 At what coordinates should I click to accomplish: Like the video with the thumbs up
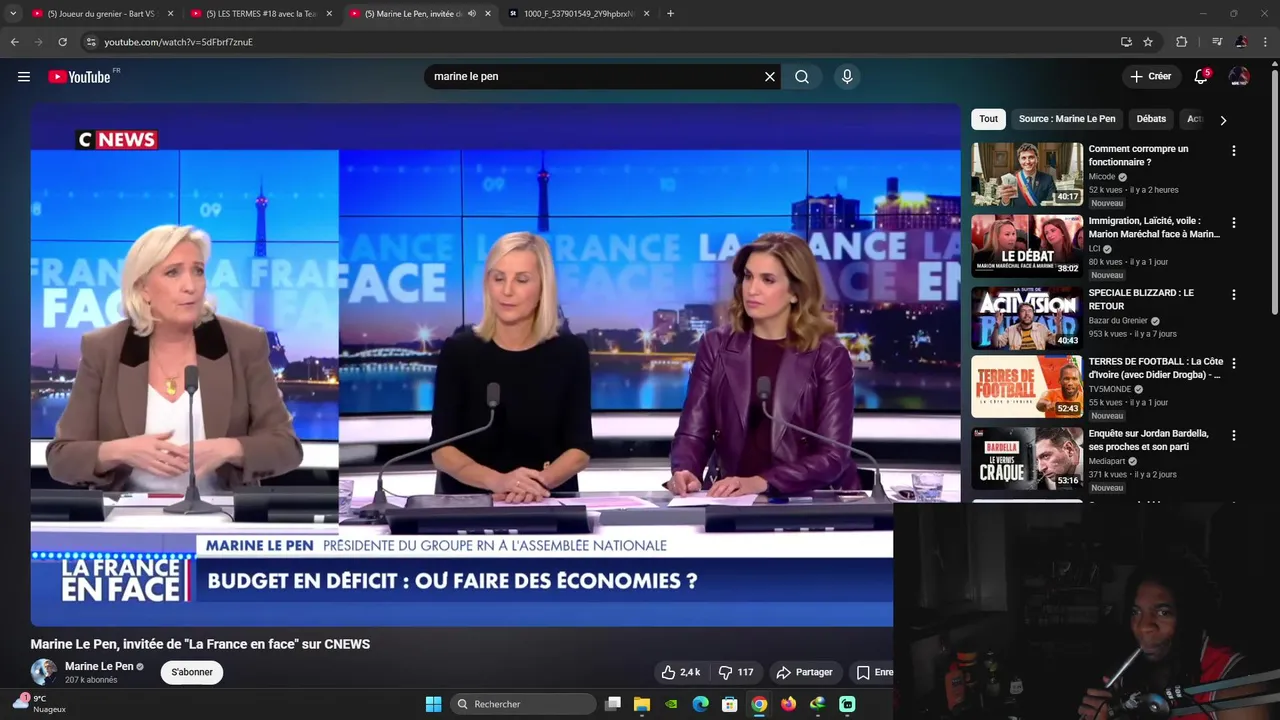point(680,672)
